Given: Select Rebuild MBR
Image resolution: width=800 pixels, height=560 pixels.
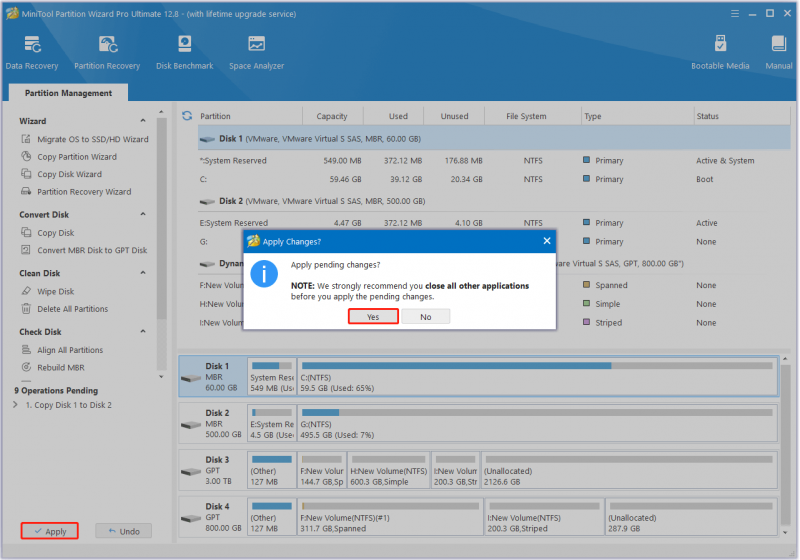Looking at the screenshot, I should point(53,367).
